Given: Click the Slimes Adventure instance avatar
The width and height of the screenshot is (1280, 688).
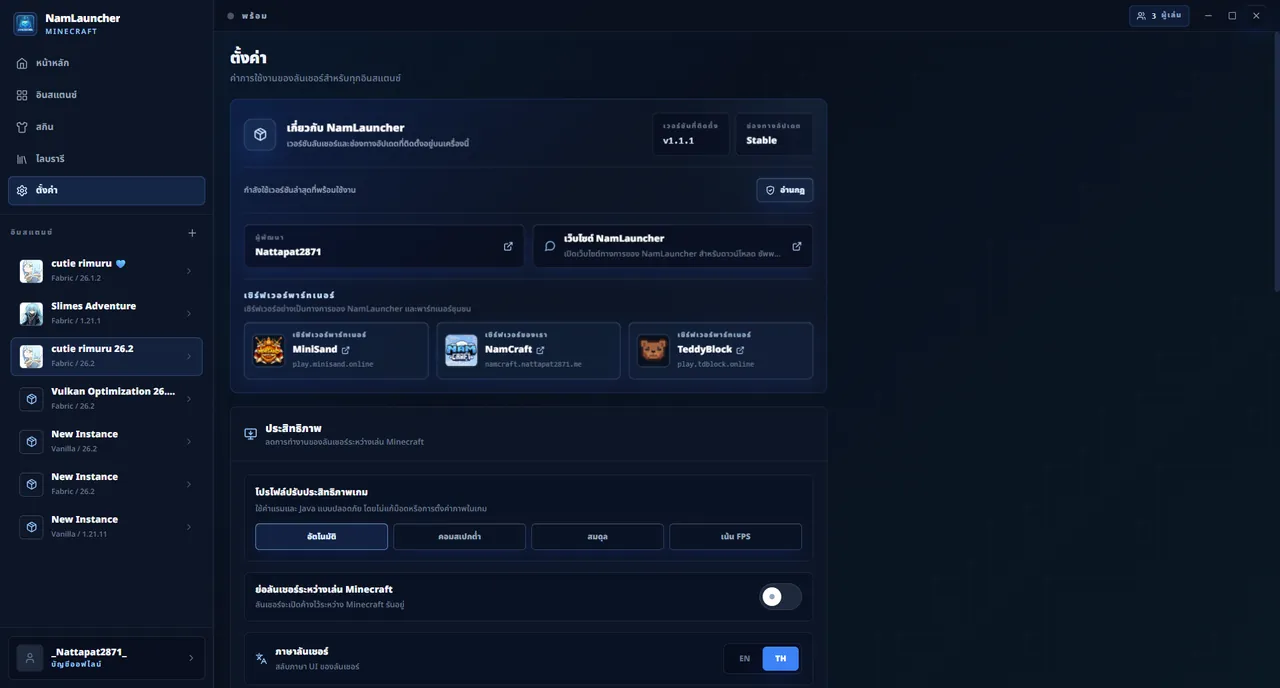Looking at the screenshot, I should tap(31, 314).
